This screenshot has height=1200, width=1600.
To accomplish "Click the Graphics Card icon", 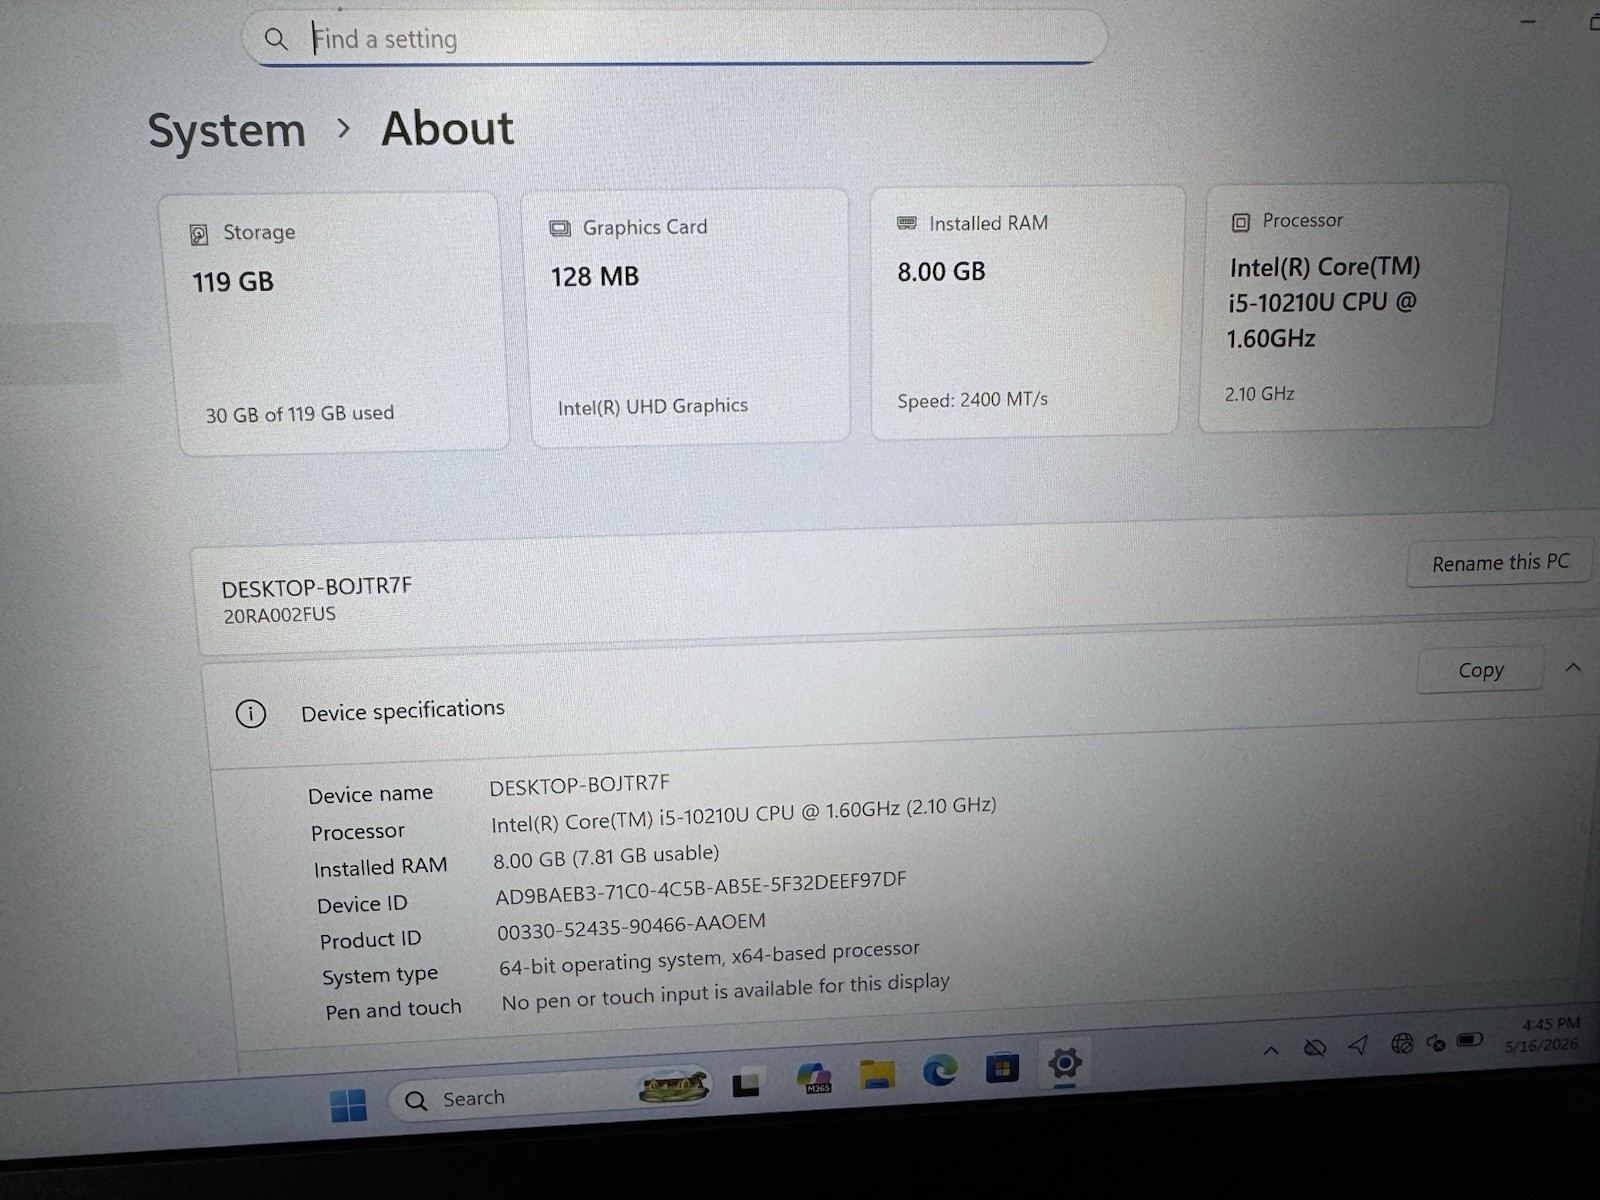I will 560,229.
